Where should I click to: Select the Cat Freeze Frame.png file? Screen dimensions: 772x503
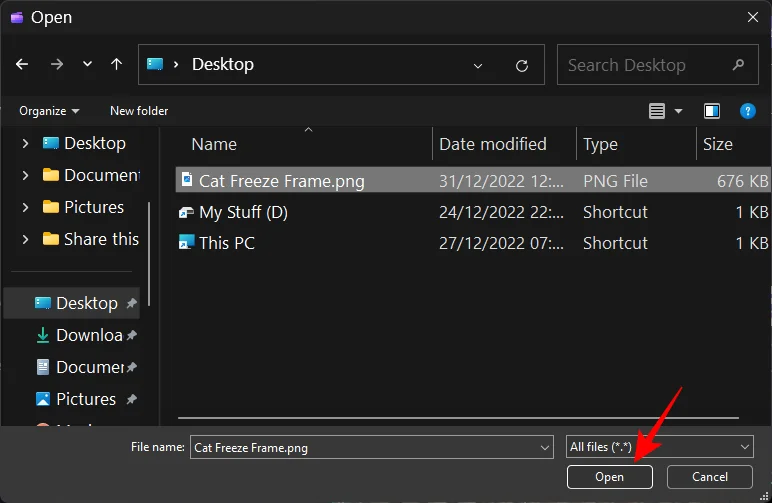coord(281,181)
